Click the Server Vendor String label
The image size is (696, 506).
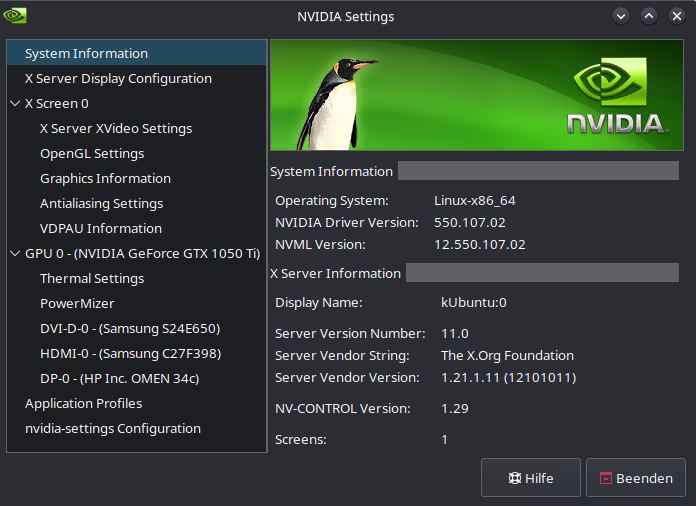342,356
